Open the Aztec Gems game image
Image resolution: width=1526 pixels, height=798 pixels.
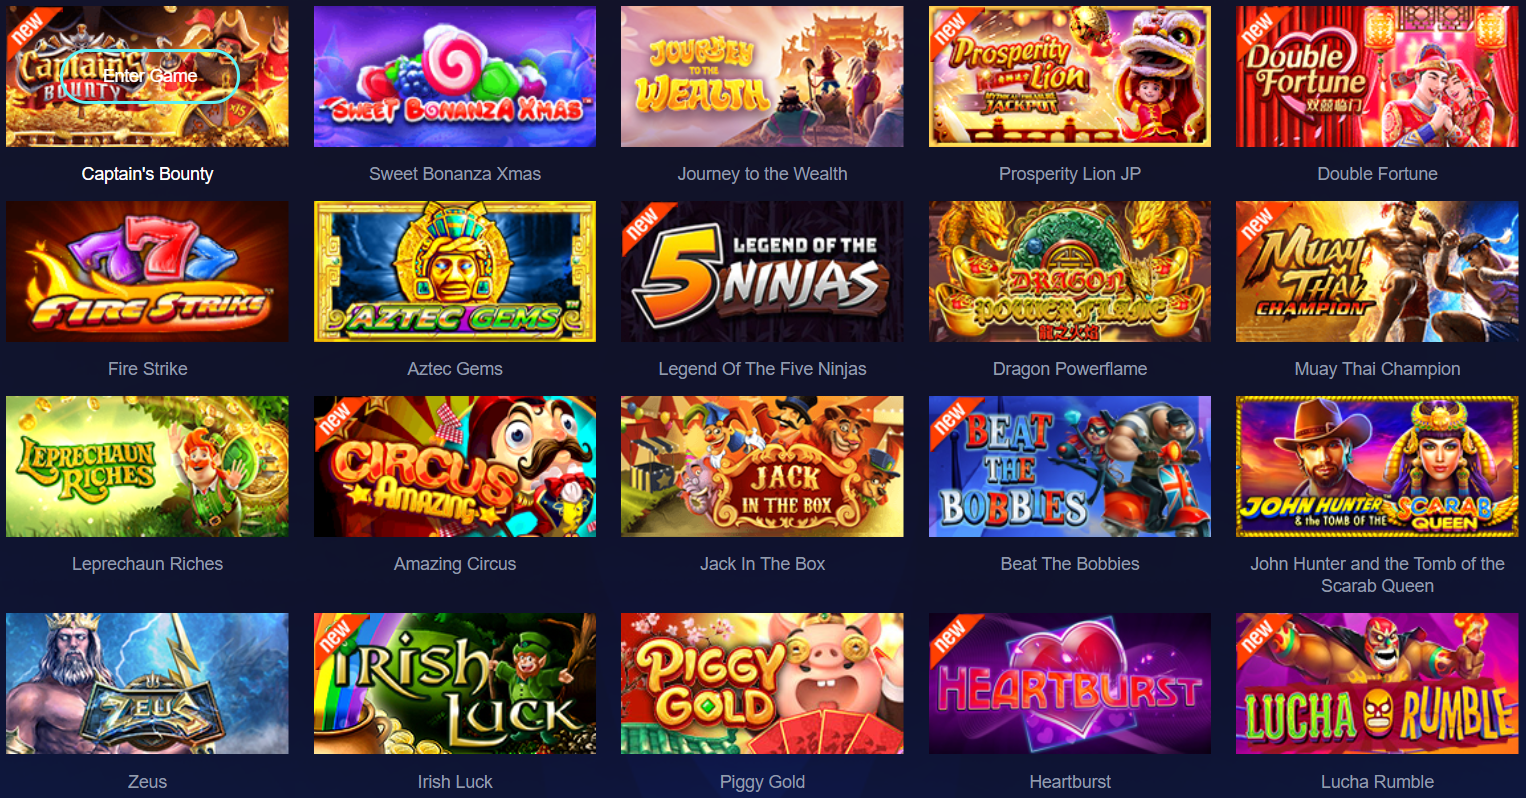pos(455,271)
